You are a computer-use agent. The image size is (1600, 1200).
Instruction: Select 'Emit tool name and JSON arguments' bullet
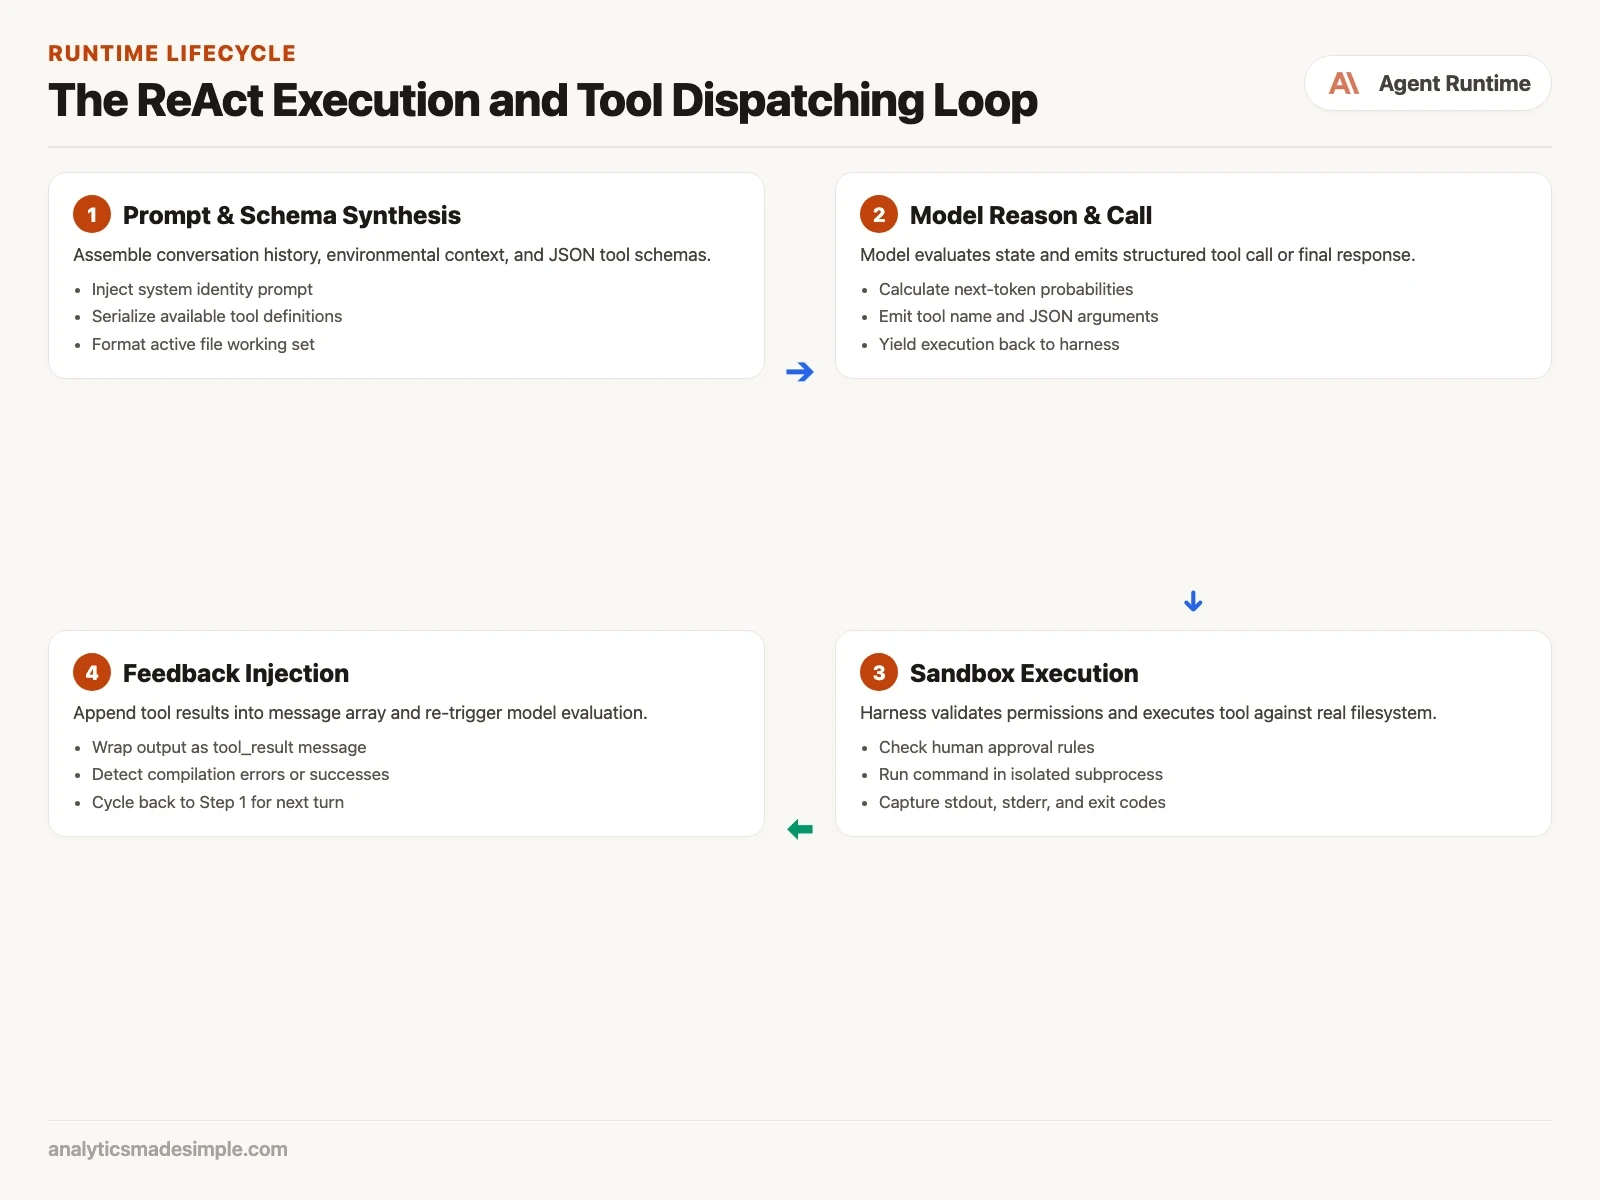(1018, 316)
